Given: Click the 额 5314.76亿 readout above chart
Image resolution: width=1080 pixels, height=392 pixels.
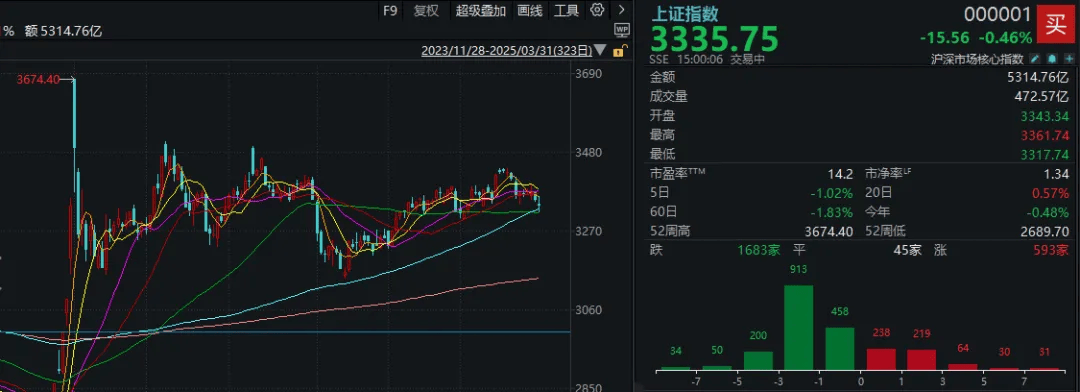Looking at the screenshot, I should pos(63,30).
